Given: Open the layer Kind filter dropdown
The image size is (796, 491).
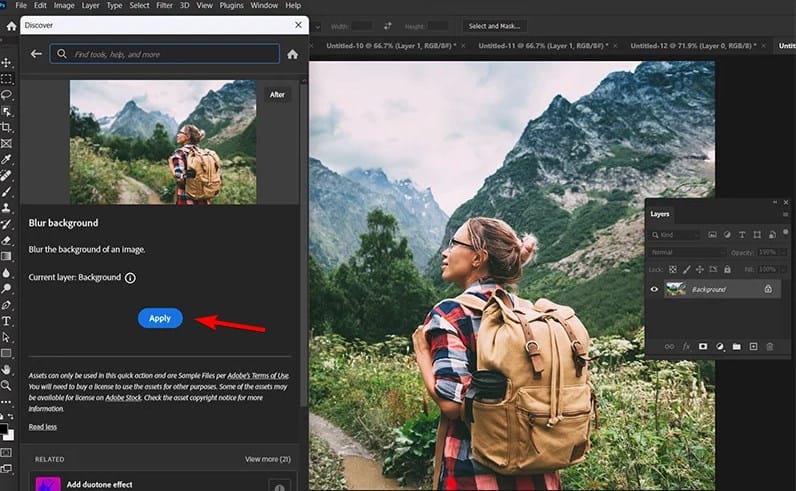Looking at the screenshot, I should [x=676, y=235].
